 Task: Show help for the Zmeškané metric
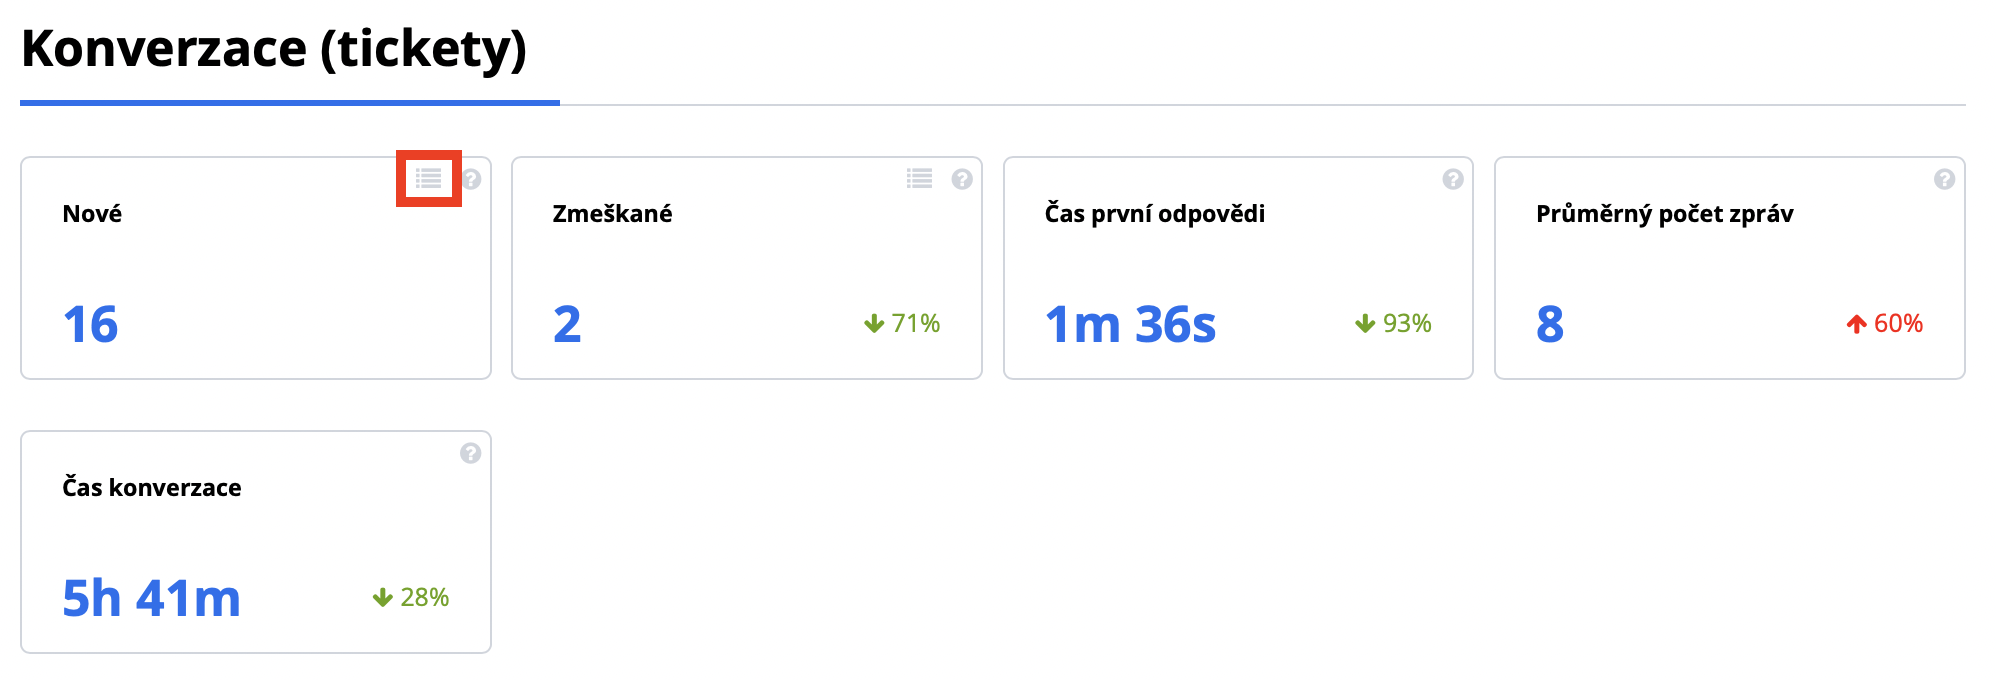click(x=962, y=179)
